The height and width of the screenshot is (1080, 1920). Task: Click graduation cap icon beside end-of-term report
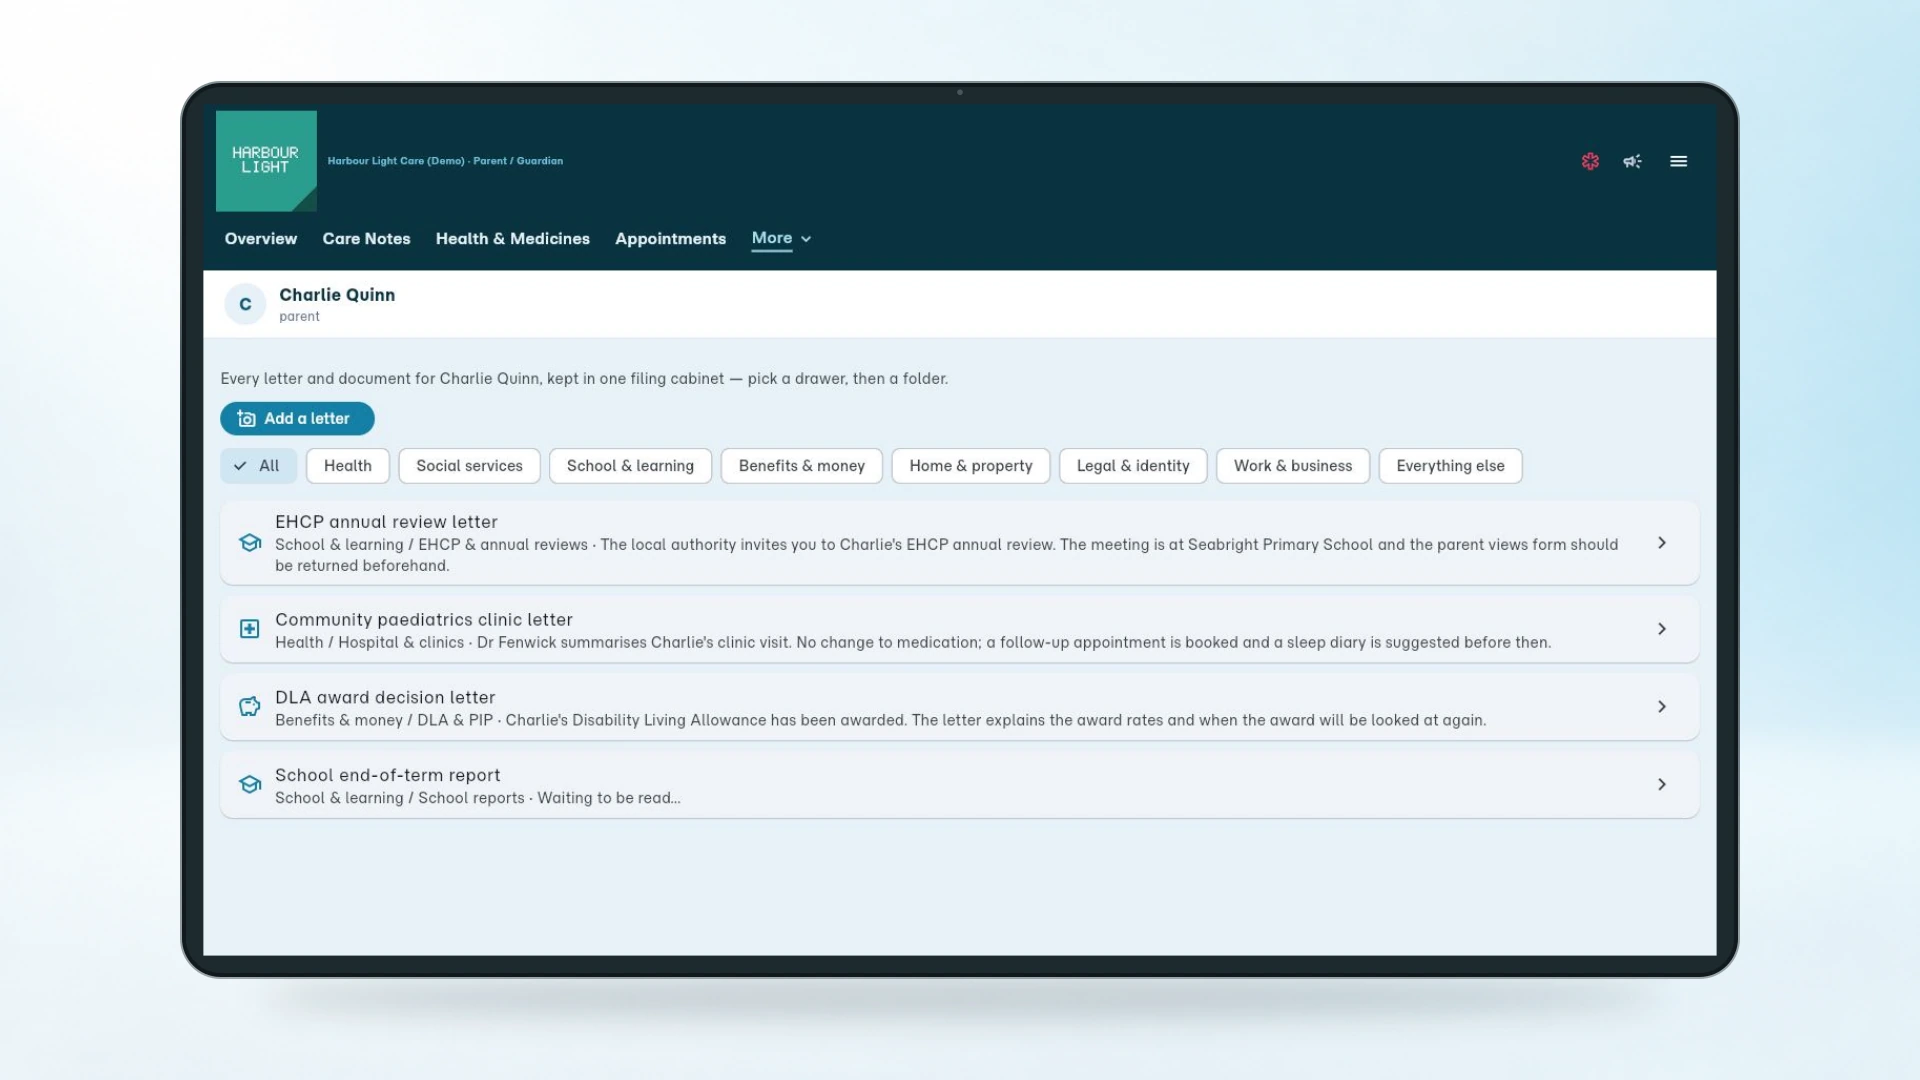point(250,785)
